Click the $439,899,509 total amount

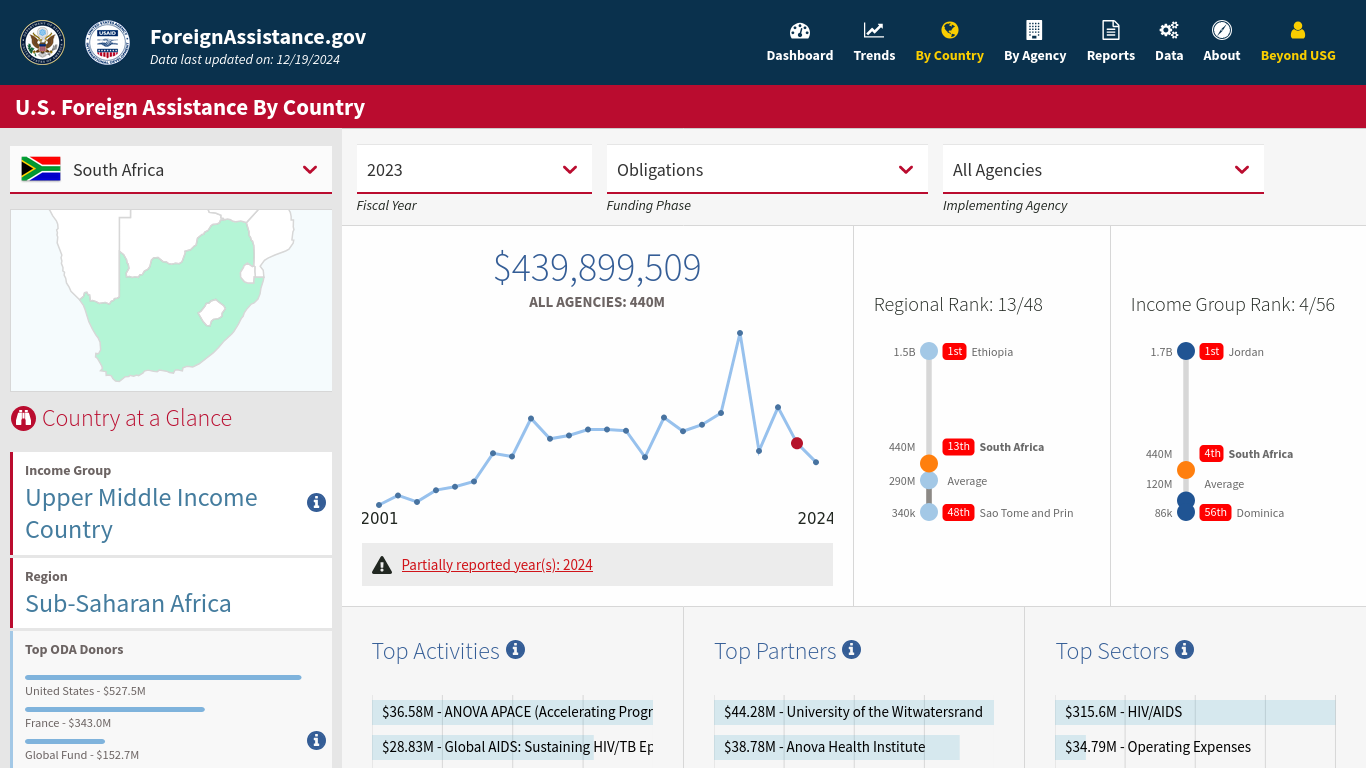coord(597,268)
